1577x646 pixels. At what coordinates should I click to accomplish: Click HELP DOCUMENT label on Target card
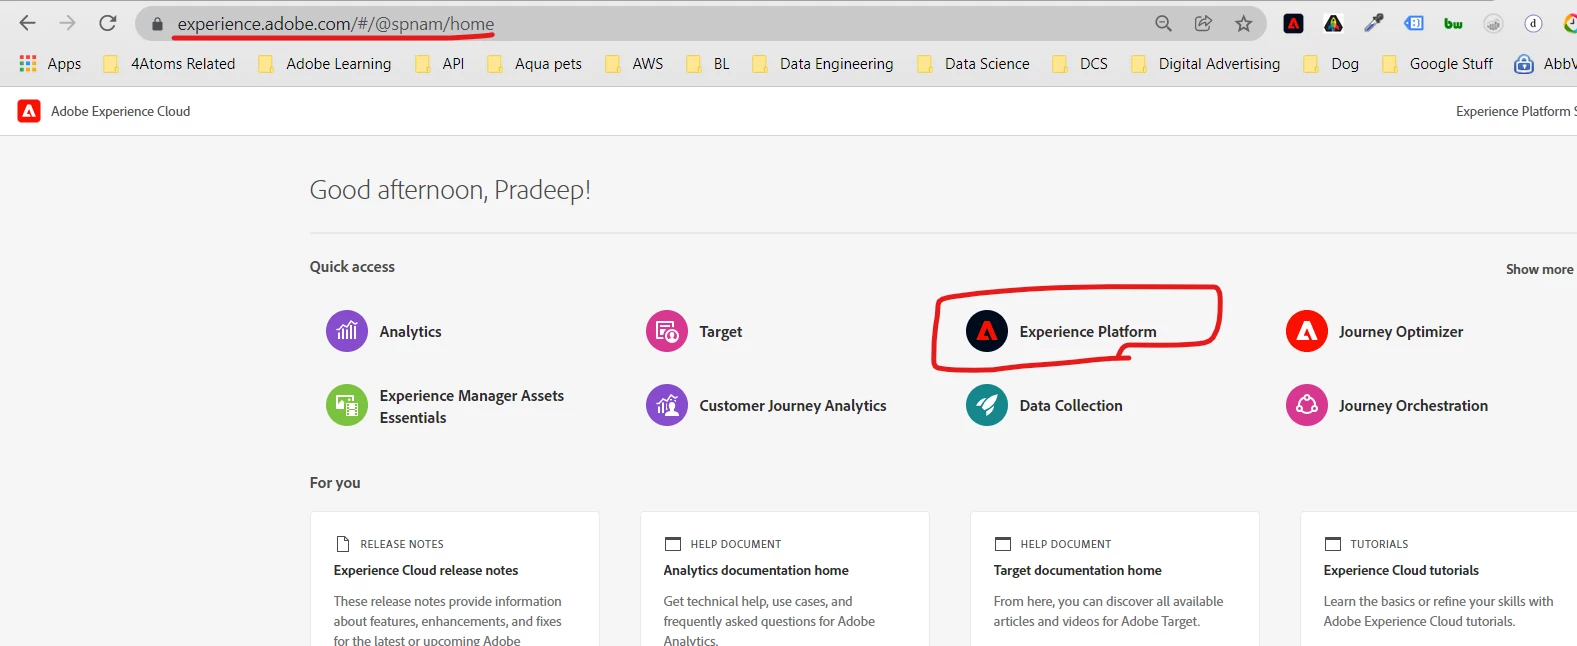tap(1066, 544)
